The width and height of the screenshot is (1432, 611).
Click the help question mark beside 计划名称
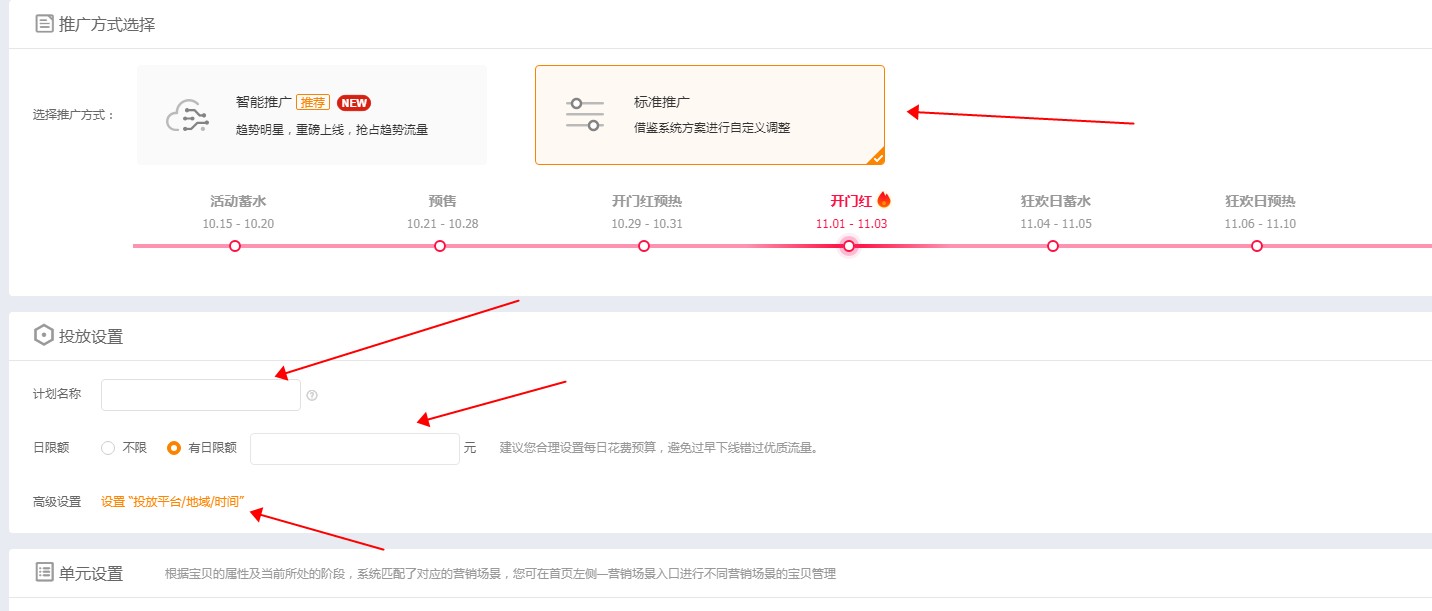[x=310, y=396]
